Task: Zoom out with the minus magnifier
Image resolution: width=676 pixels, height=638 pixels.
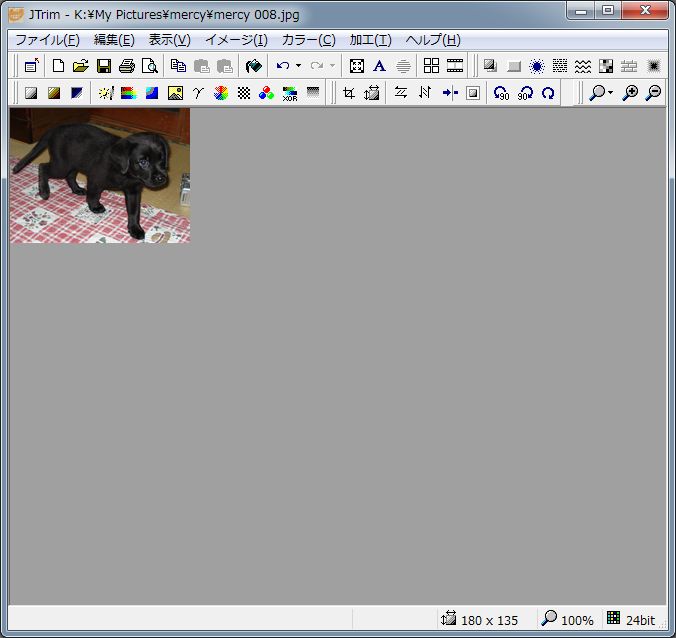Action: (x=653, y=93)
